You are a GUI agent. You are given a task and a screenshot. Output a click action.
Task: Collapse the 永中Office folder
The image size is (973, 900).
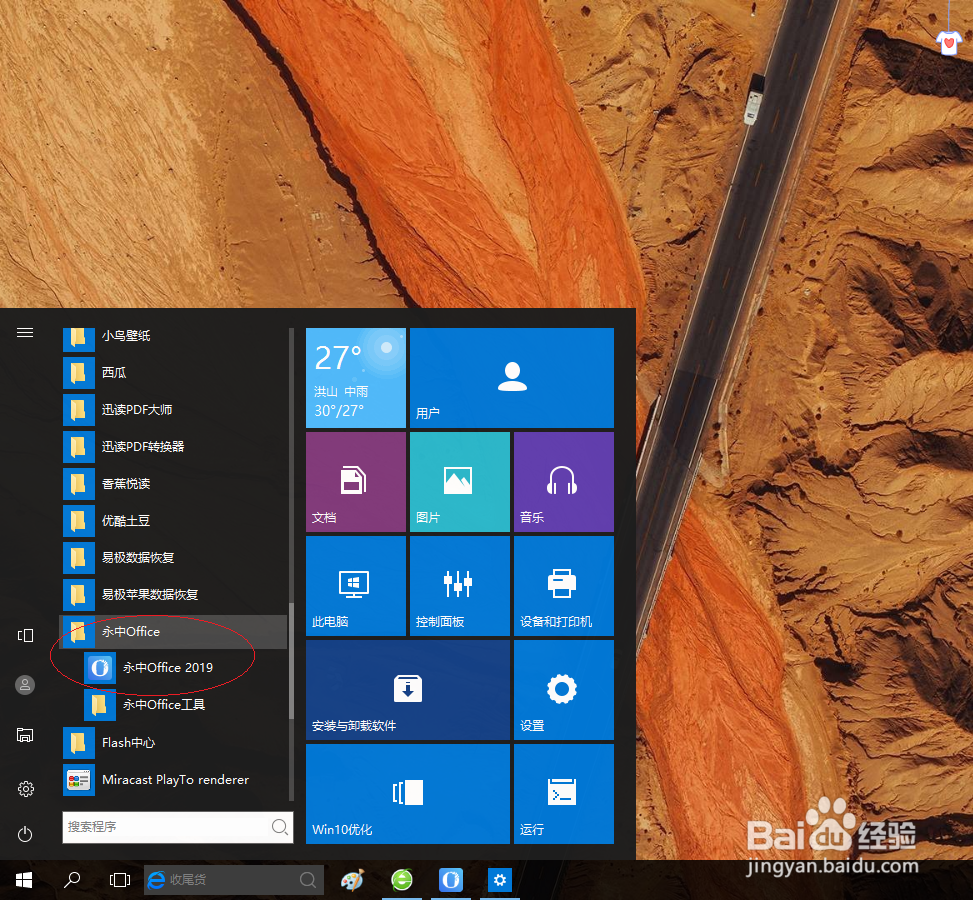[x=174, y=631]
